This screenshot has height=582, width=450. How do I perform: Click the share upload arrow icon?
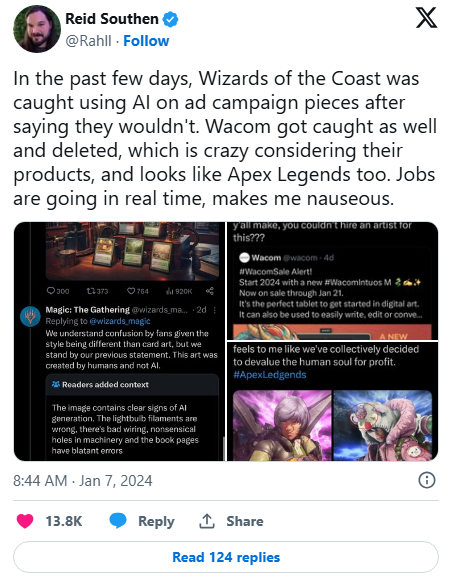click(x=207, y=521)
